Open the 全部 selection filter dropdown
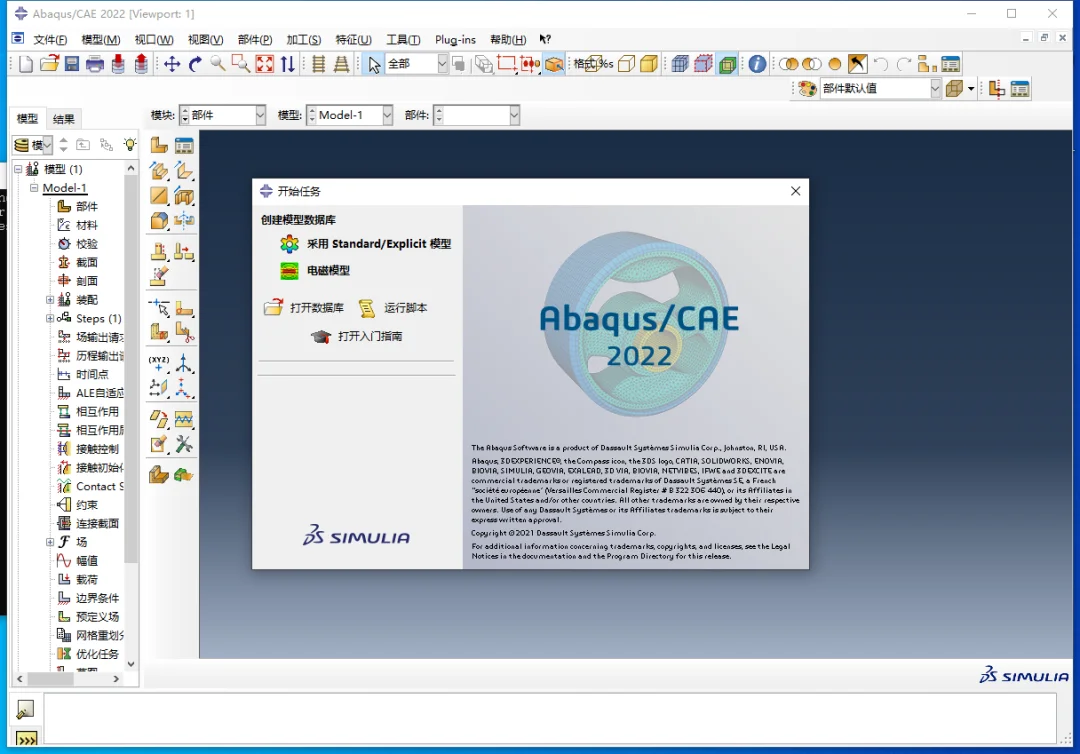 (x=416, y=64)
